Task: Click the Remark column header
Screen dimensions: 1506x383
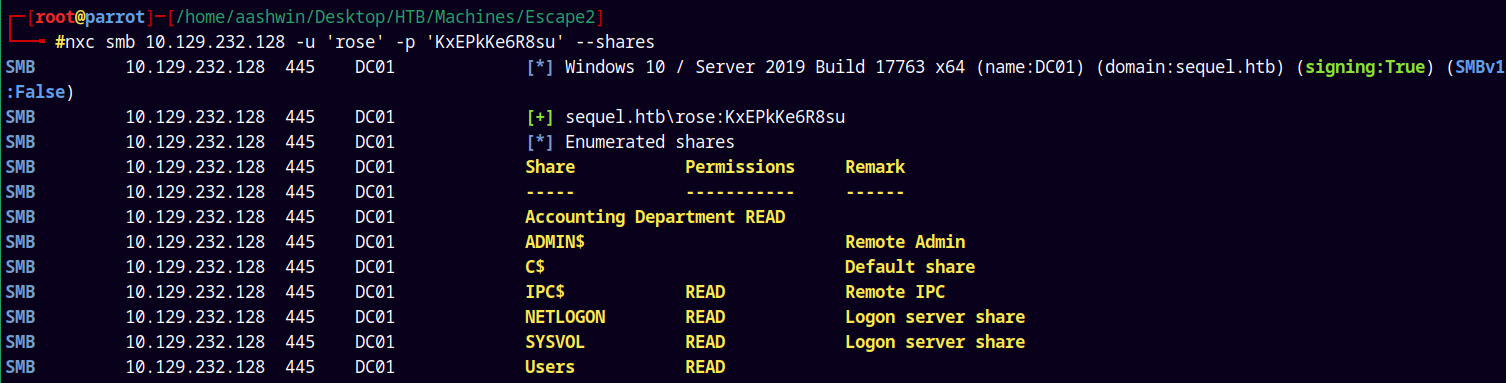Action: pyautogui.click(x=875, y=167)
